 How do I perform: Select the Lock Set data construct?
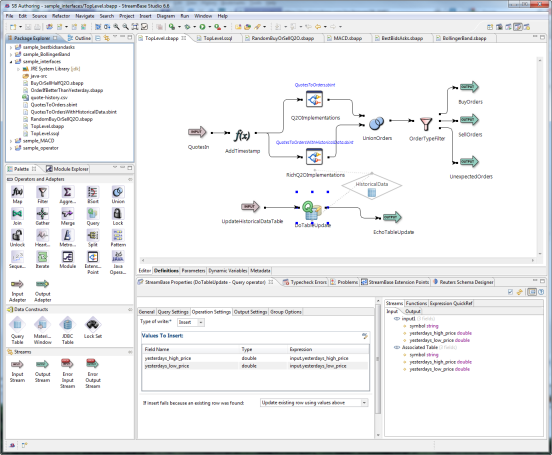tap(93, 328)
